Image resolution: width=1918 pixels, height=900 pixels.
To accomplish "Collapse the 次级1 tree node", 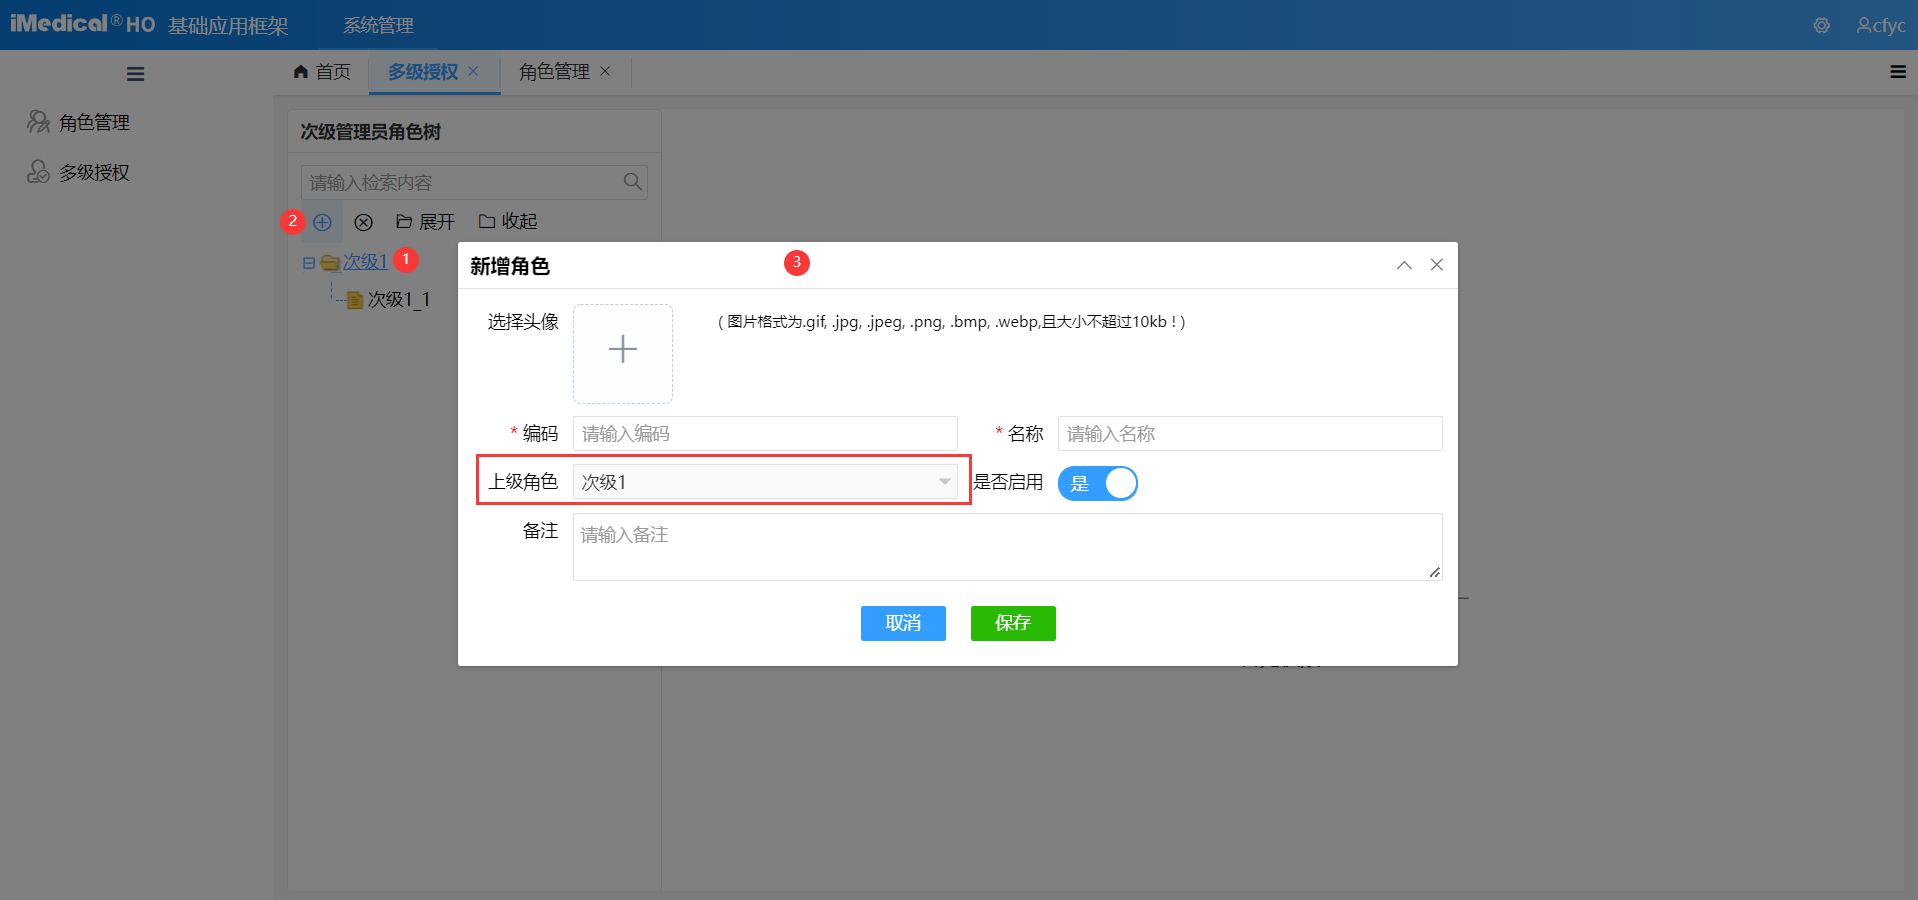I will click(308, 261).
